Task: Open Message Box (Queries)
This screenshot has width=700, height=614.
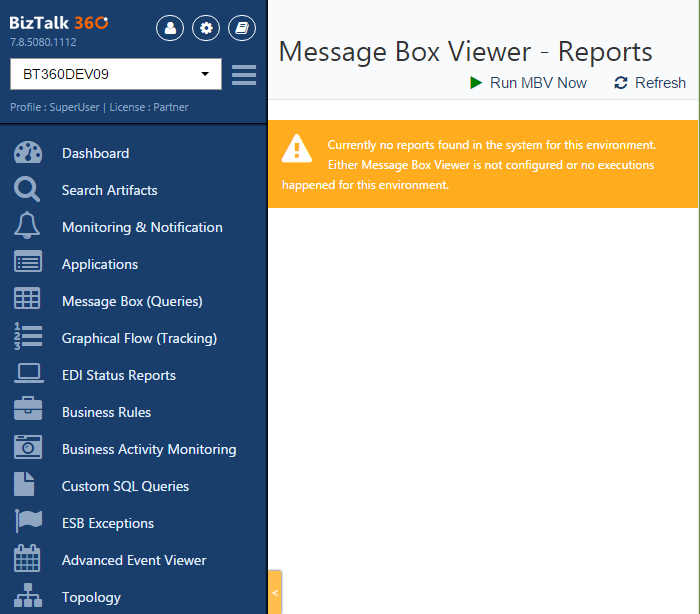Action: 132,301
